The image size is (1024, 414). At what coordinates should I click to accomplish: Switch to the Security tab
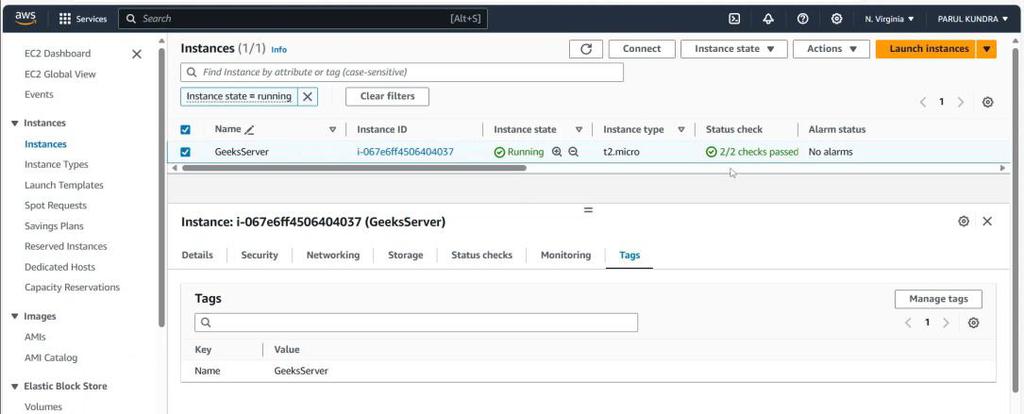point(259,255)
